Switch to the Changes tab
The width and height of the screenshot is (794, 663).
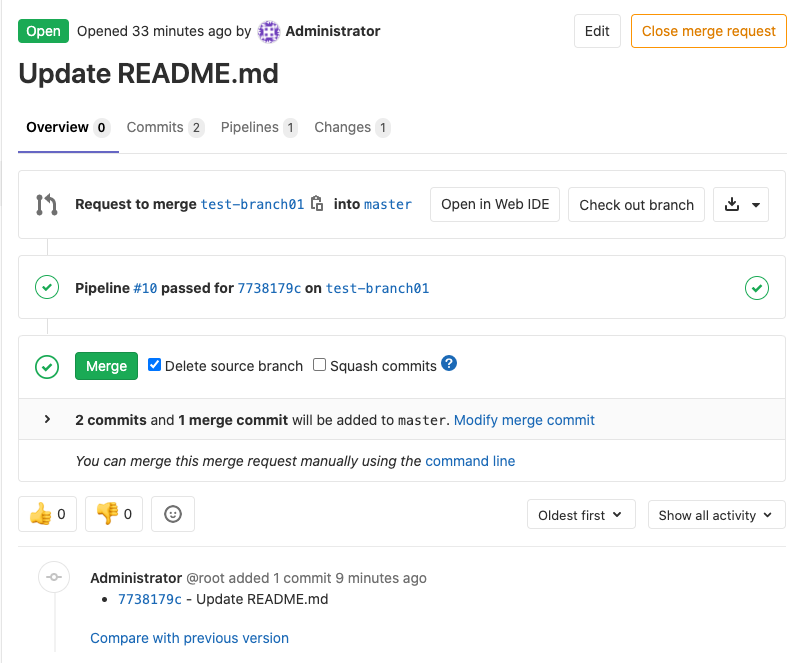351,127
